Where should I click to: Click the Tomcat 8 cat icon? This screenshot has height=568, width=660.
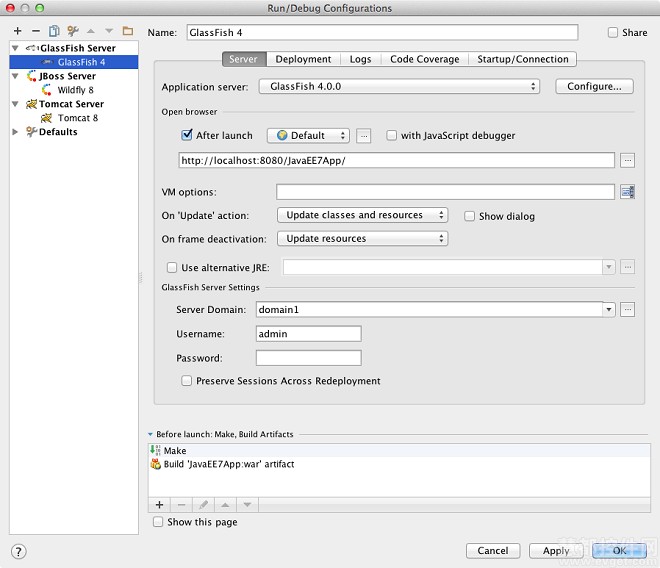pos(46,118)
